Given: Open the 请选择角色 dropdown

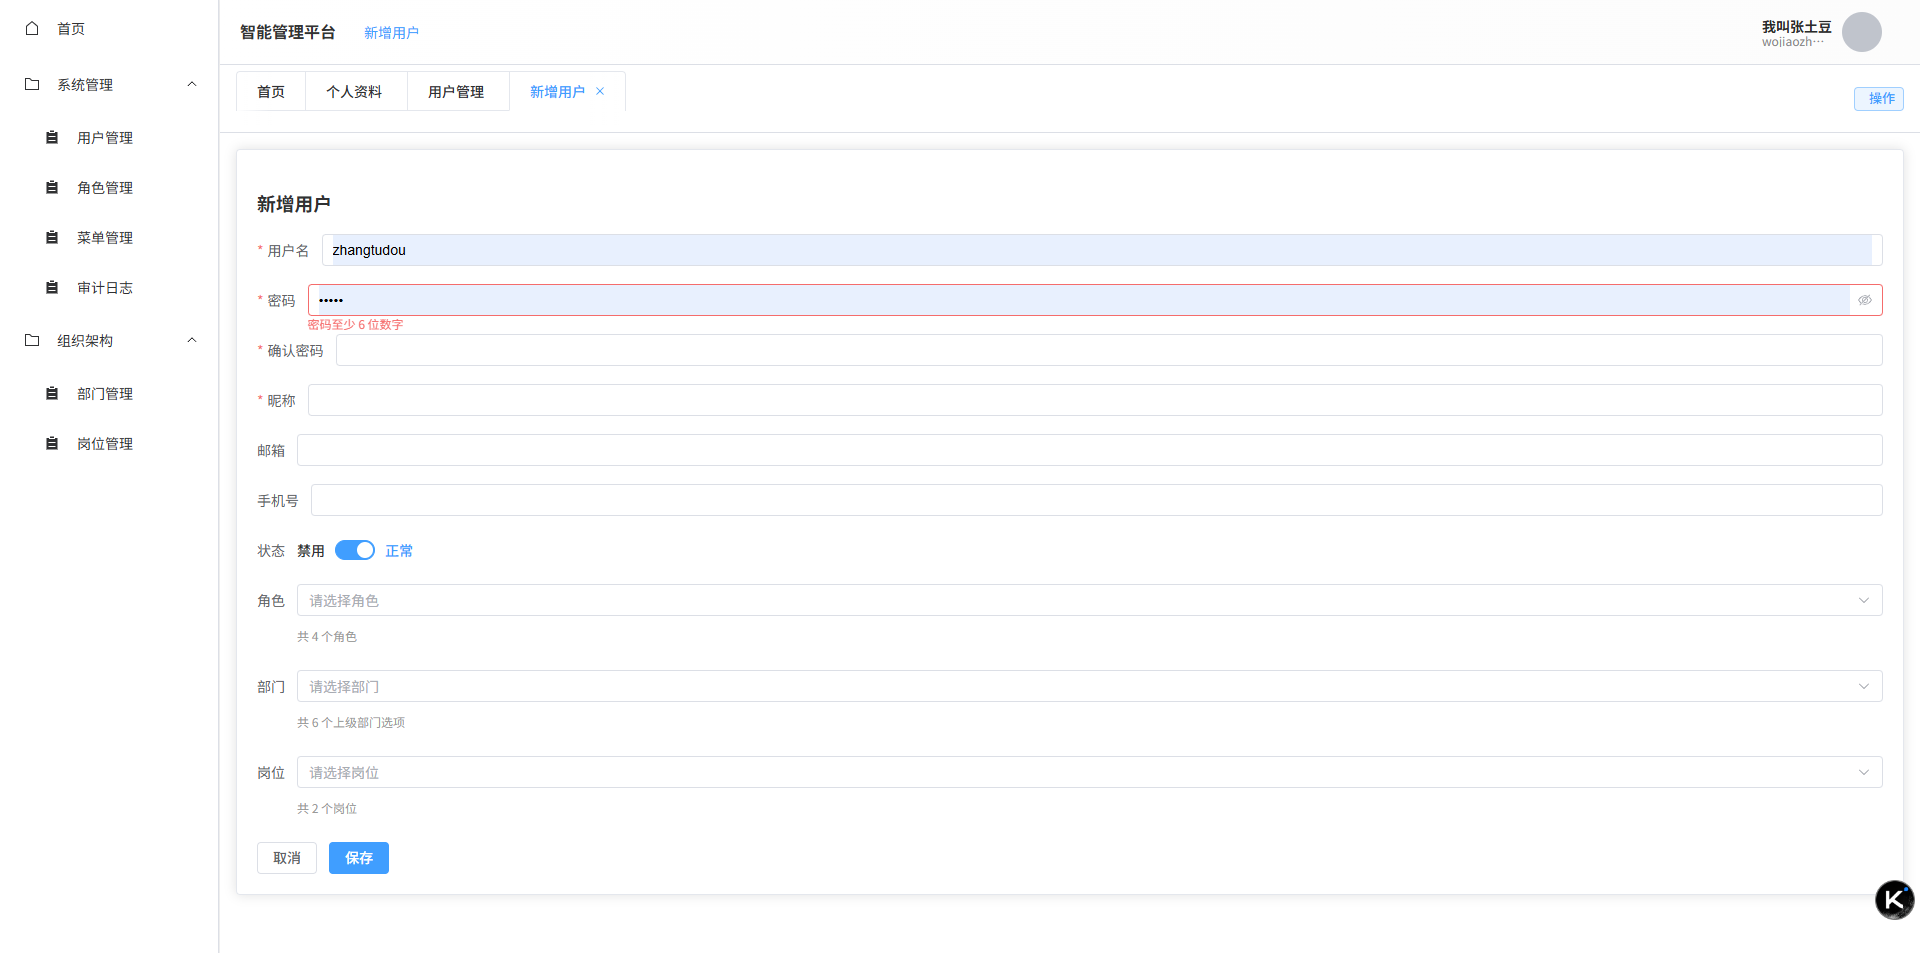Looking at the screenshot, I should [1089, 600].
